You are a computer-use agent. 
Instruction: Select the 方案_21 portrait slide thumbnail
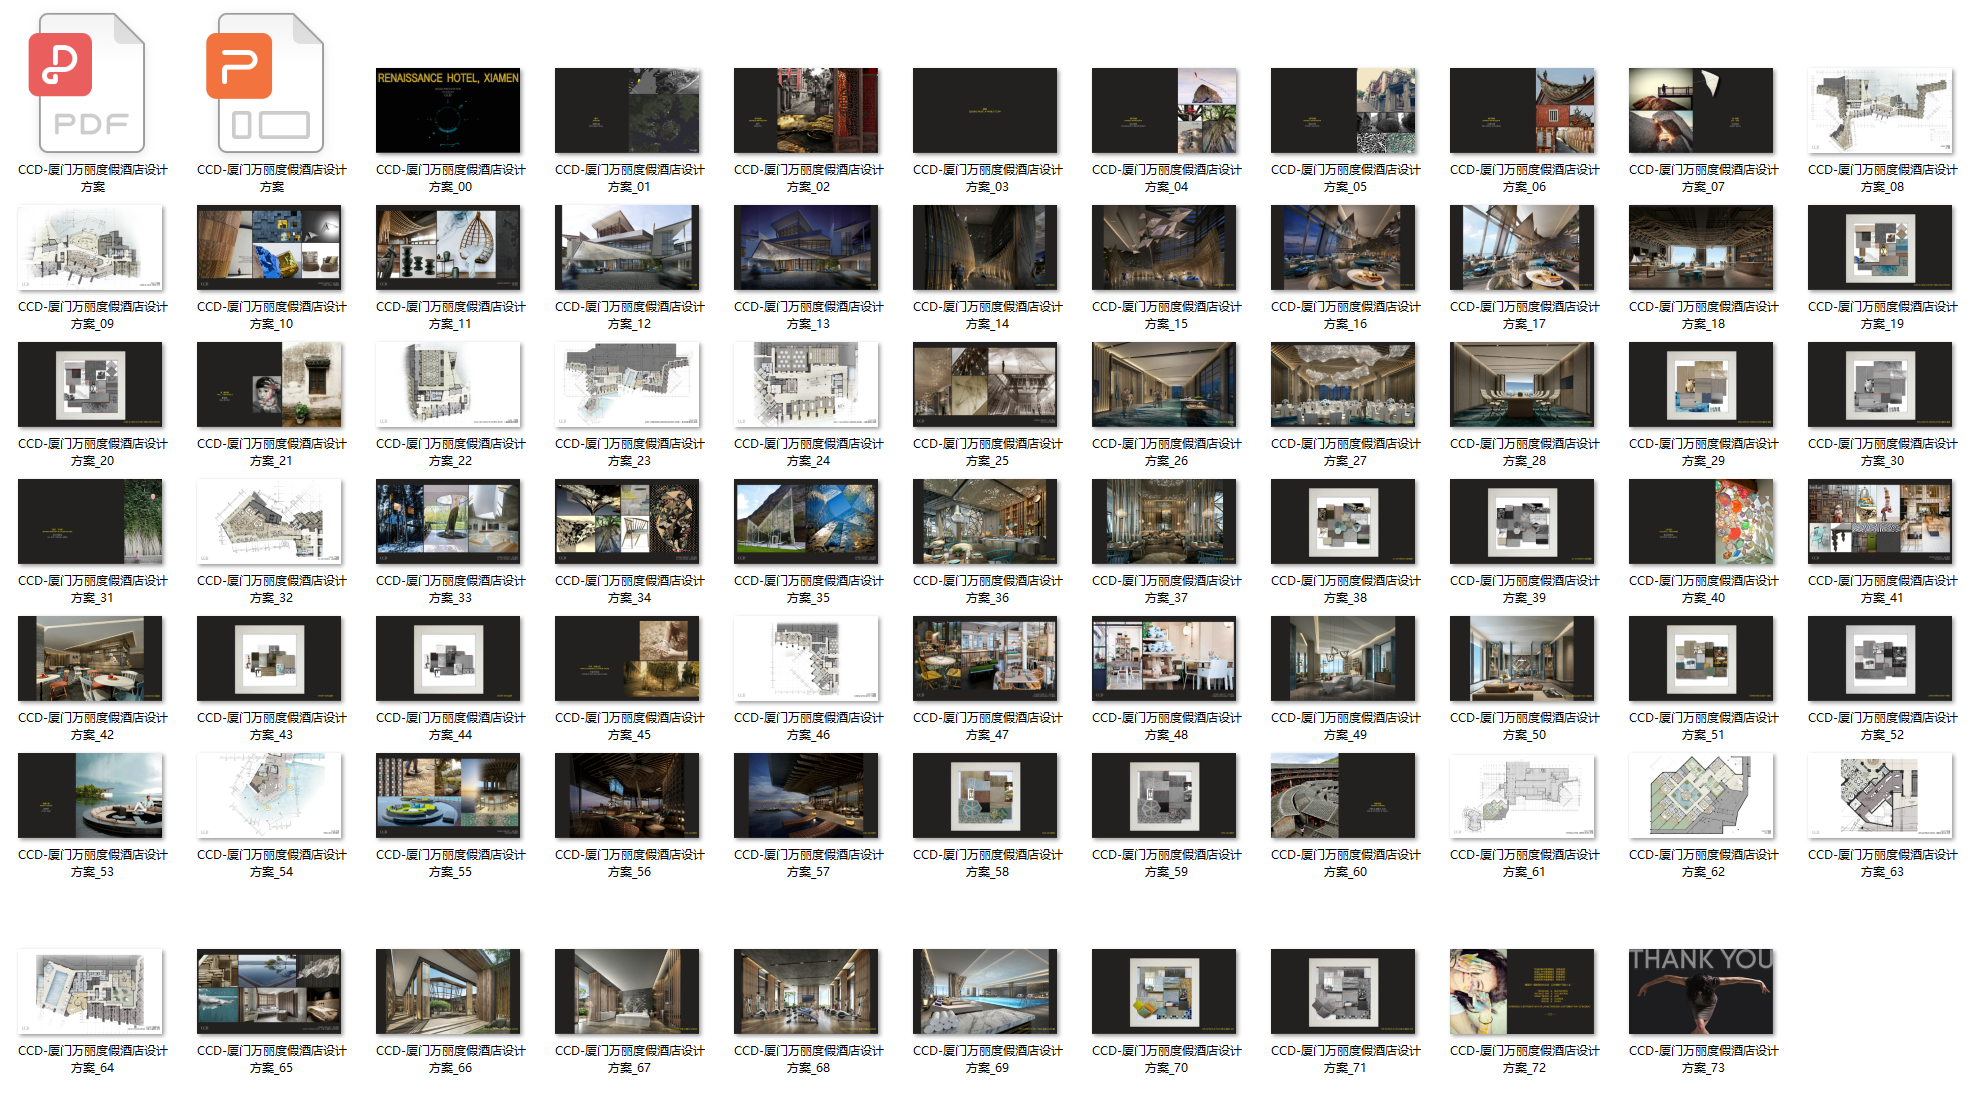(x=269, y=384)
